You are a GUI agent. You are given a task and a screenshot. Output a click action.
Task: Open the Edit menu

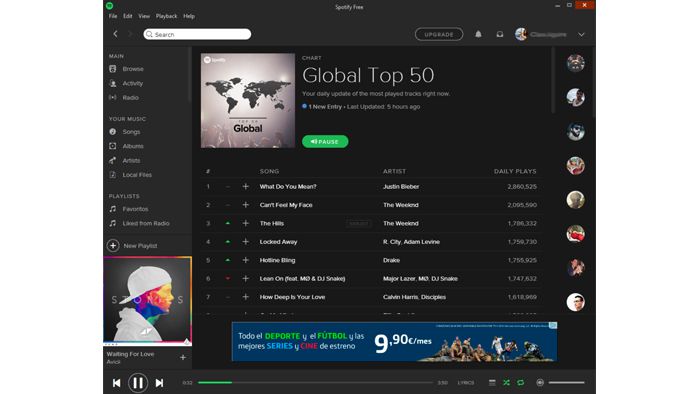[x=128, y=16]
